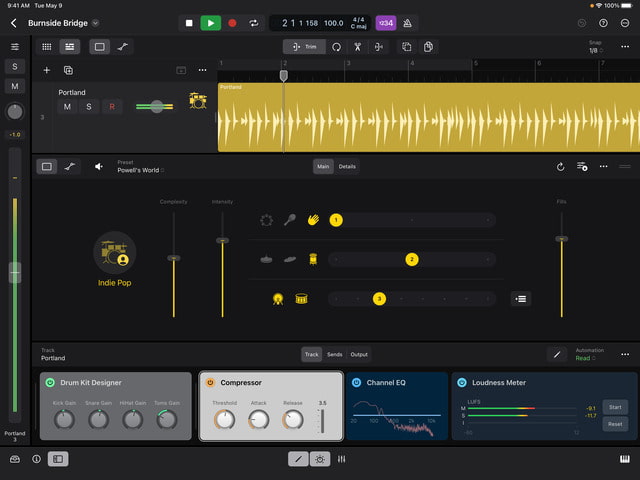The height and width of the screenshot is (480, 640).
Task: Switch to the Sends tab
Action: pos(335,354)
